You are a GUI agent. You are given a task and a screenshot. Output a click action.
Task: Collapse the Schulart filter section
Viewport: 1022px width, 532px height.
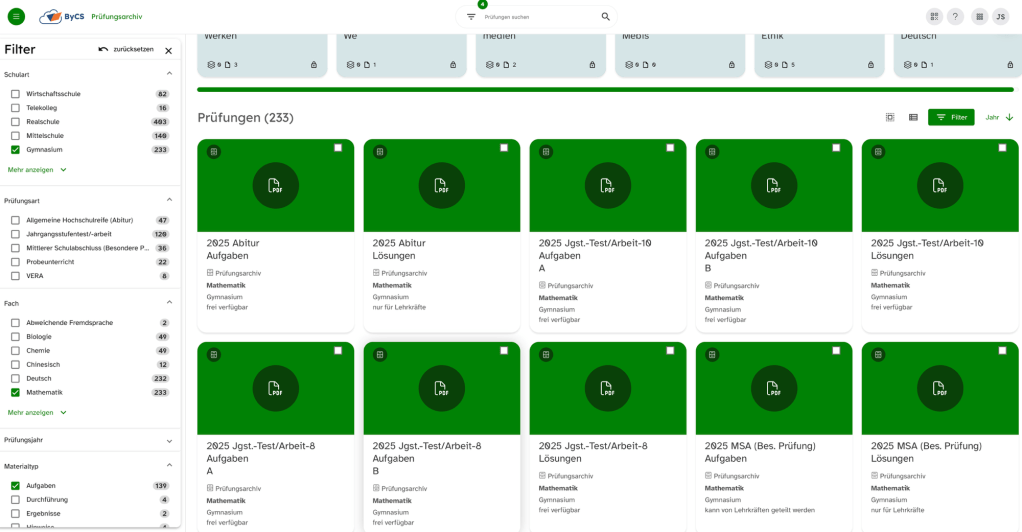(x=169, y=74)
